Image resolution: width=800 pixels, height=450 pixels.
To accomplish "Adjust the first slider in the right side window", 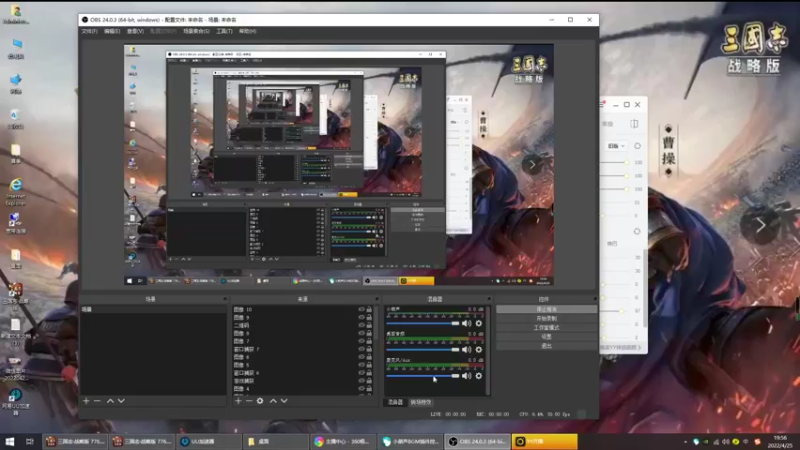I will point(614,162).
